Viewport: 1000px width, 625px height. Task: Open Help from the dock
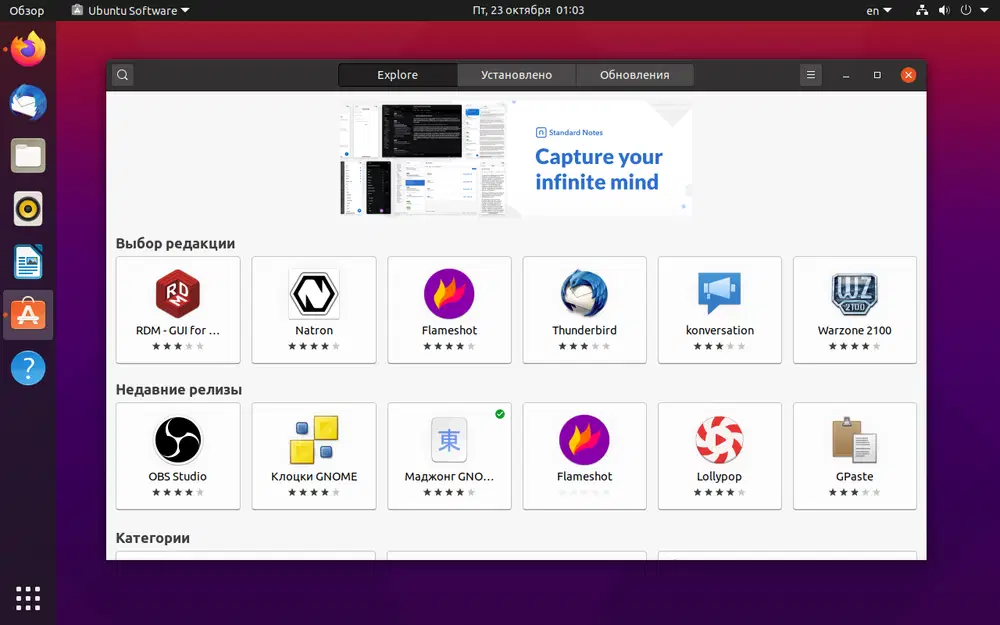[28, 368]
